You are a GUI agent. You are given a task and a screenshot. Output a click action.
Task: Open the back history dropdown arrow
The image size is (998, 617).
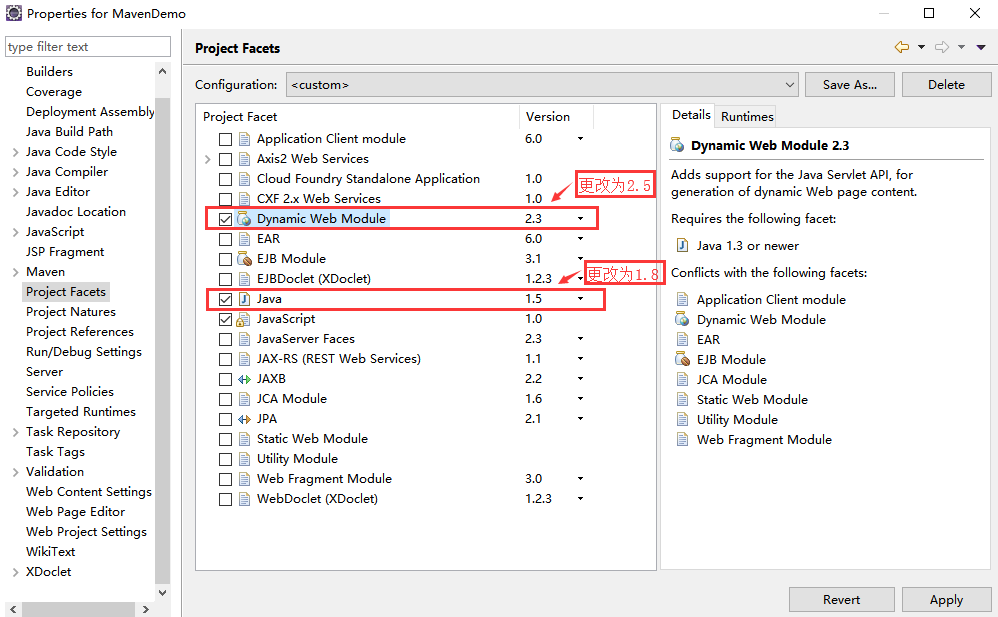point(921,47)
